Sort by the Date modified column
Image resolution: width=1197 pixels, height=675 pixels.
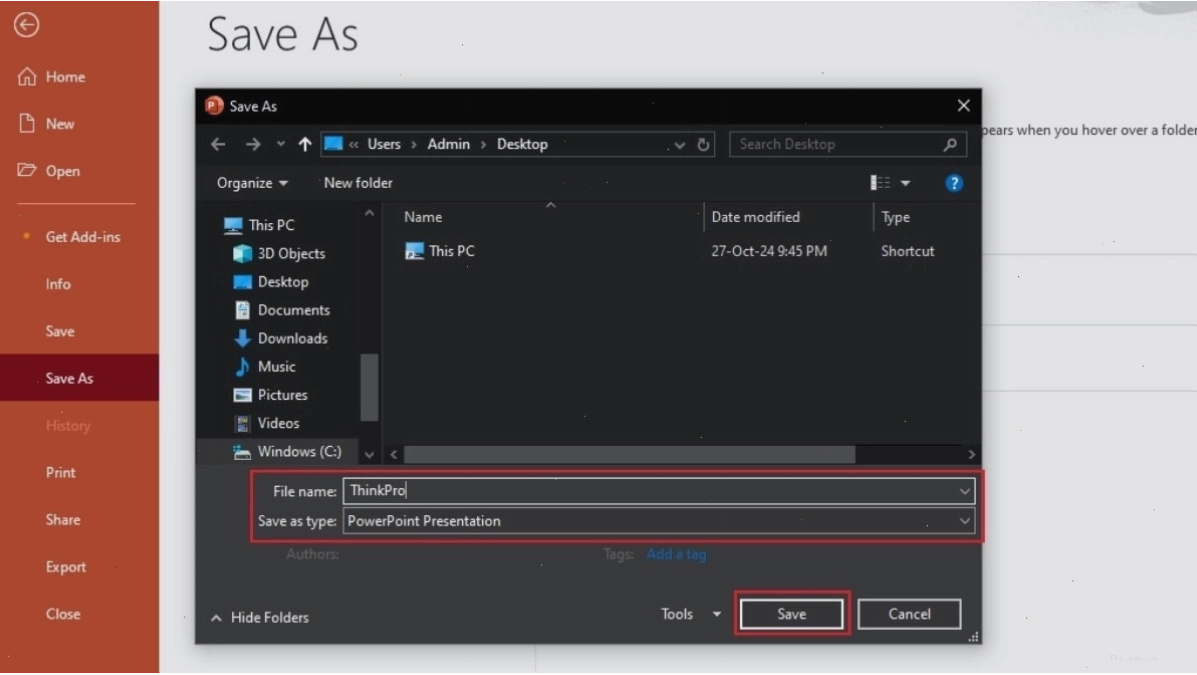(x=756, y=218)
